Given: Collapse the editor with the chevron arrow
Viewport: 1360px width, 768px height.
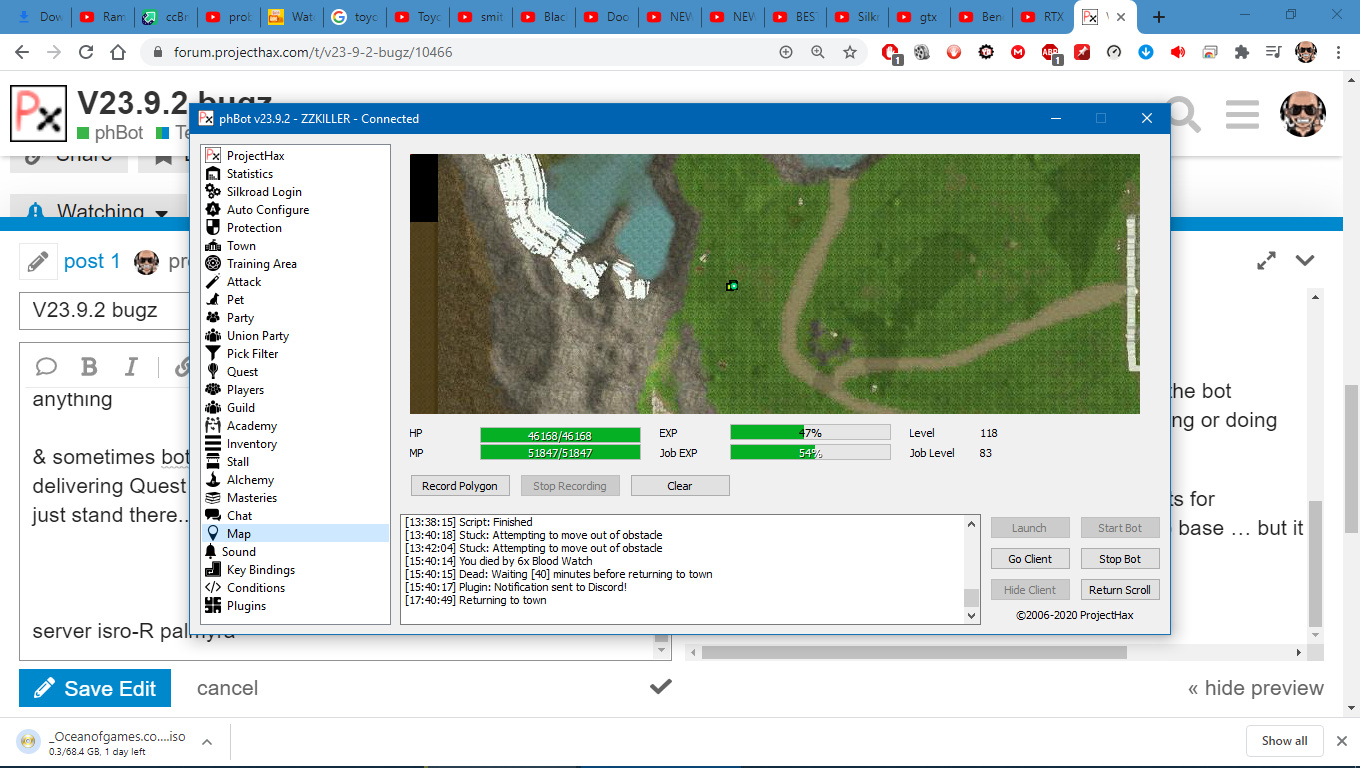Looking at the screenshot, I should 1304,261.
